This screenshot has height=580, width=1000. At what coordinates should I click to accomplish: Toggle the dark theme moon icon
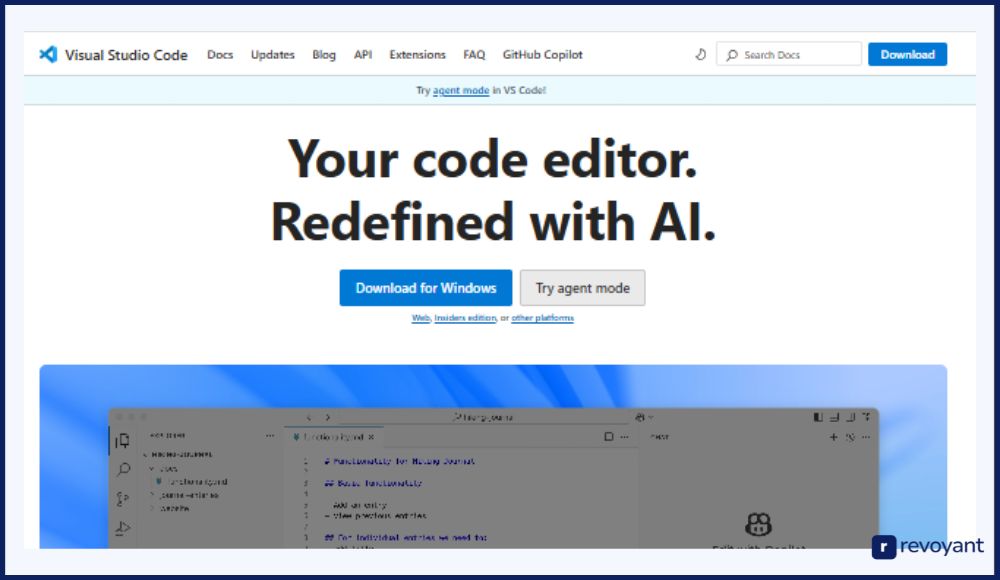(x=700, y=55)
